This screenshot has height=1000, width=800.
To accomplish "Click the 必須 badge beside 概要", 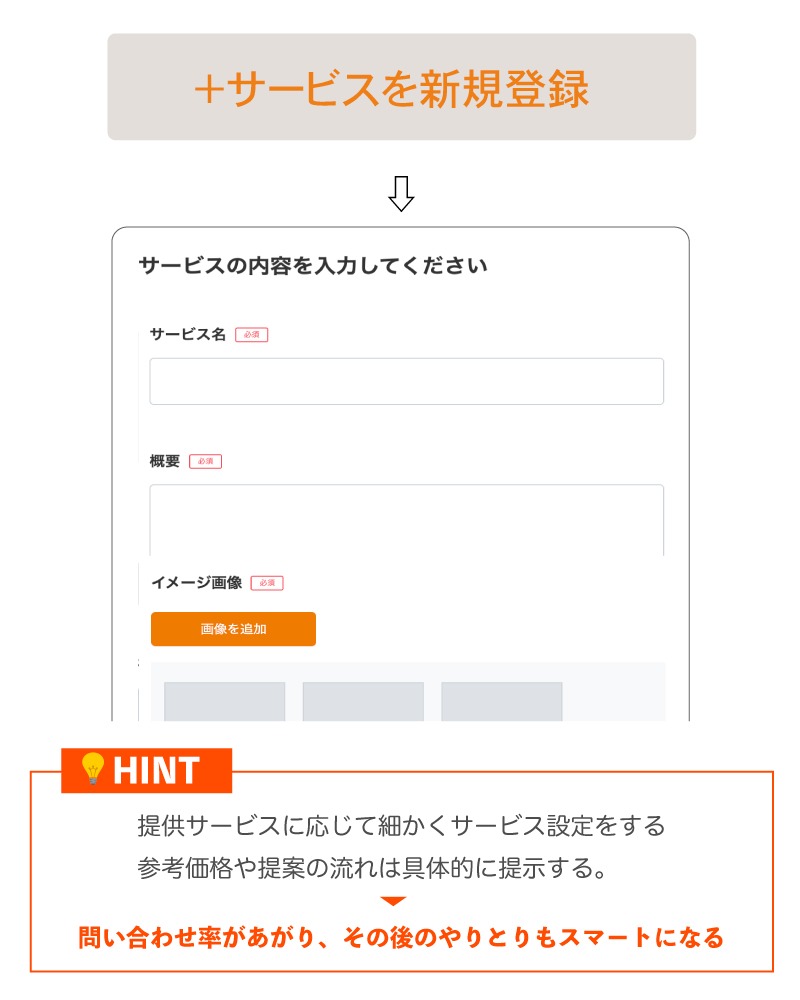I will click(x=205, y=462).
